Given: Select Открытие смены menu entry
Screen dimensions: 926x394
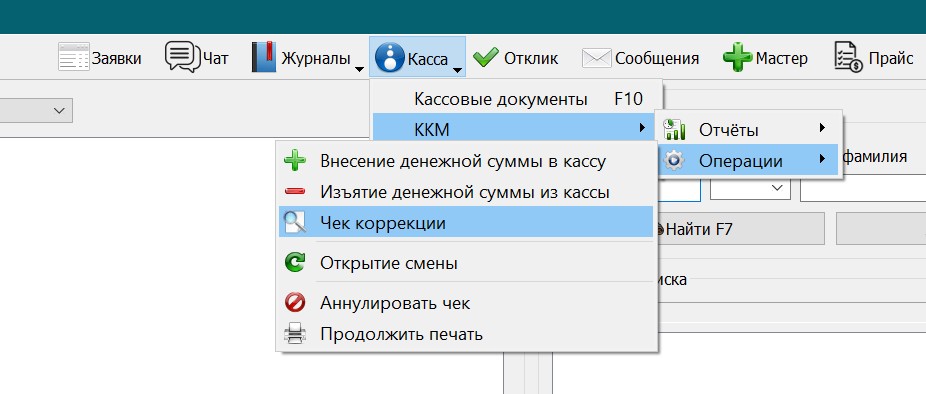Looking at the screenshot, I should pos(466,262).
